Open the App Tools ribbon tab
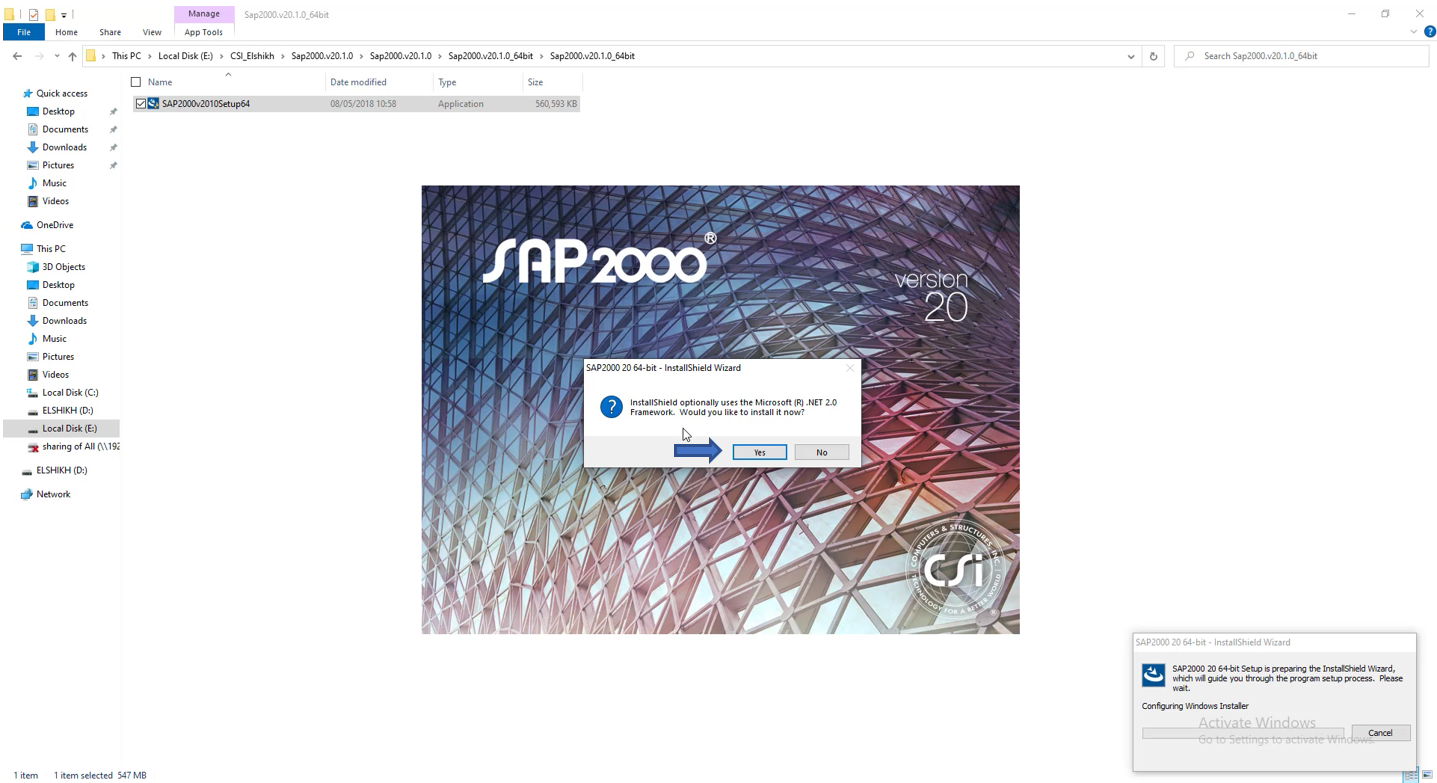Screen dimensions: 1437x783 [x=204, y=32]
